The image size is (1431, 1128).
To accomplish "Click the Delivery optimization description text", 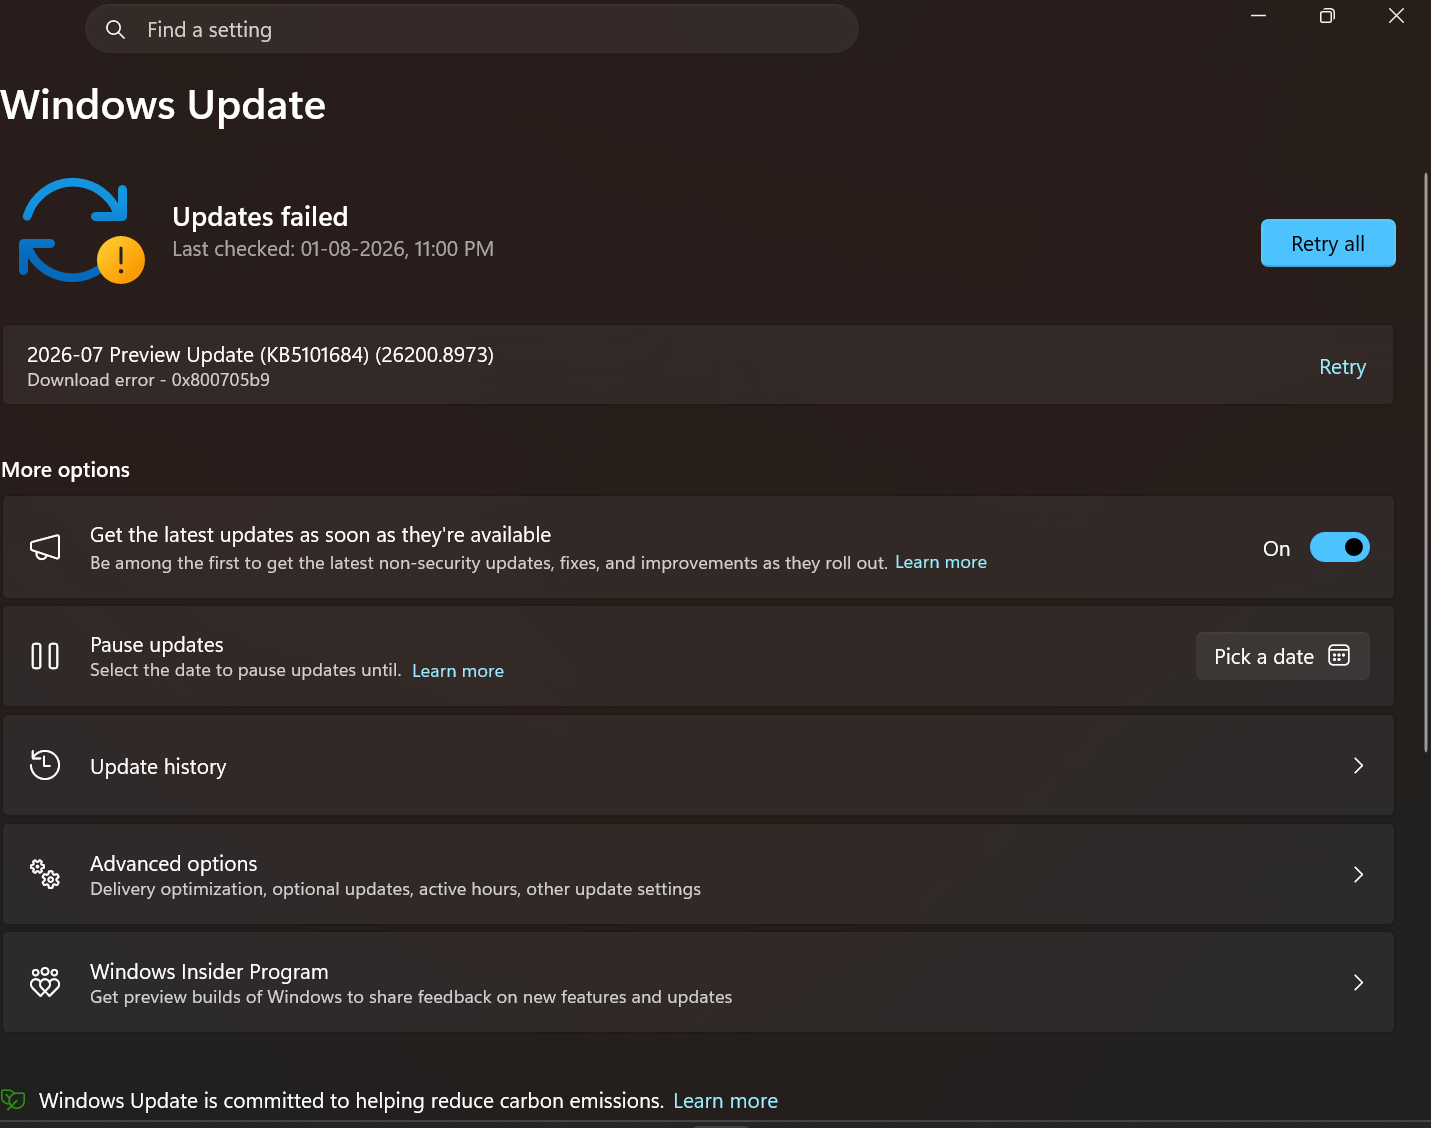I will tap(395, 889).
